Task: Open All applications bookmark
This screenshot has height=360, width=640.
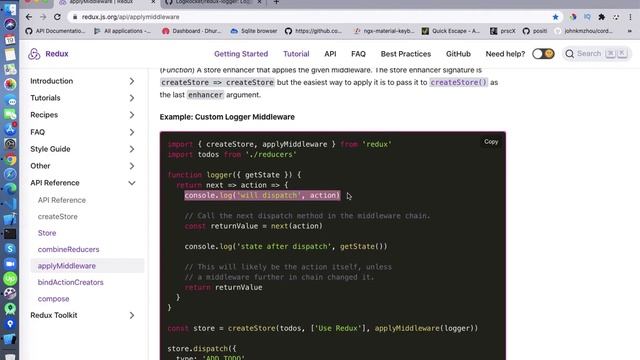Action: point(122,31)
